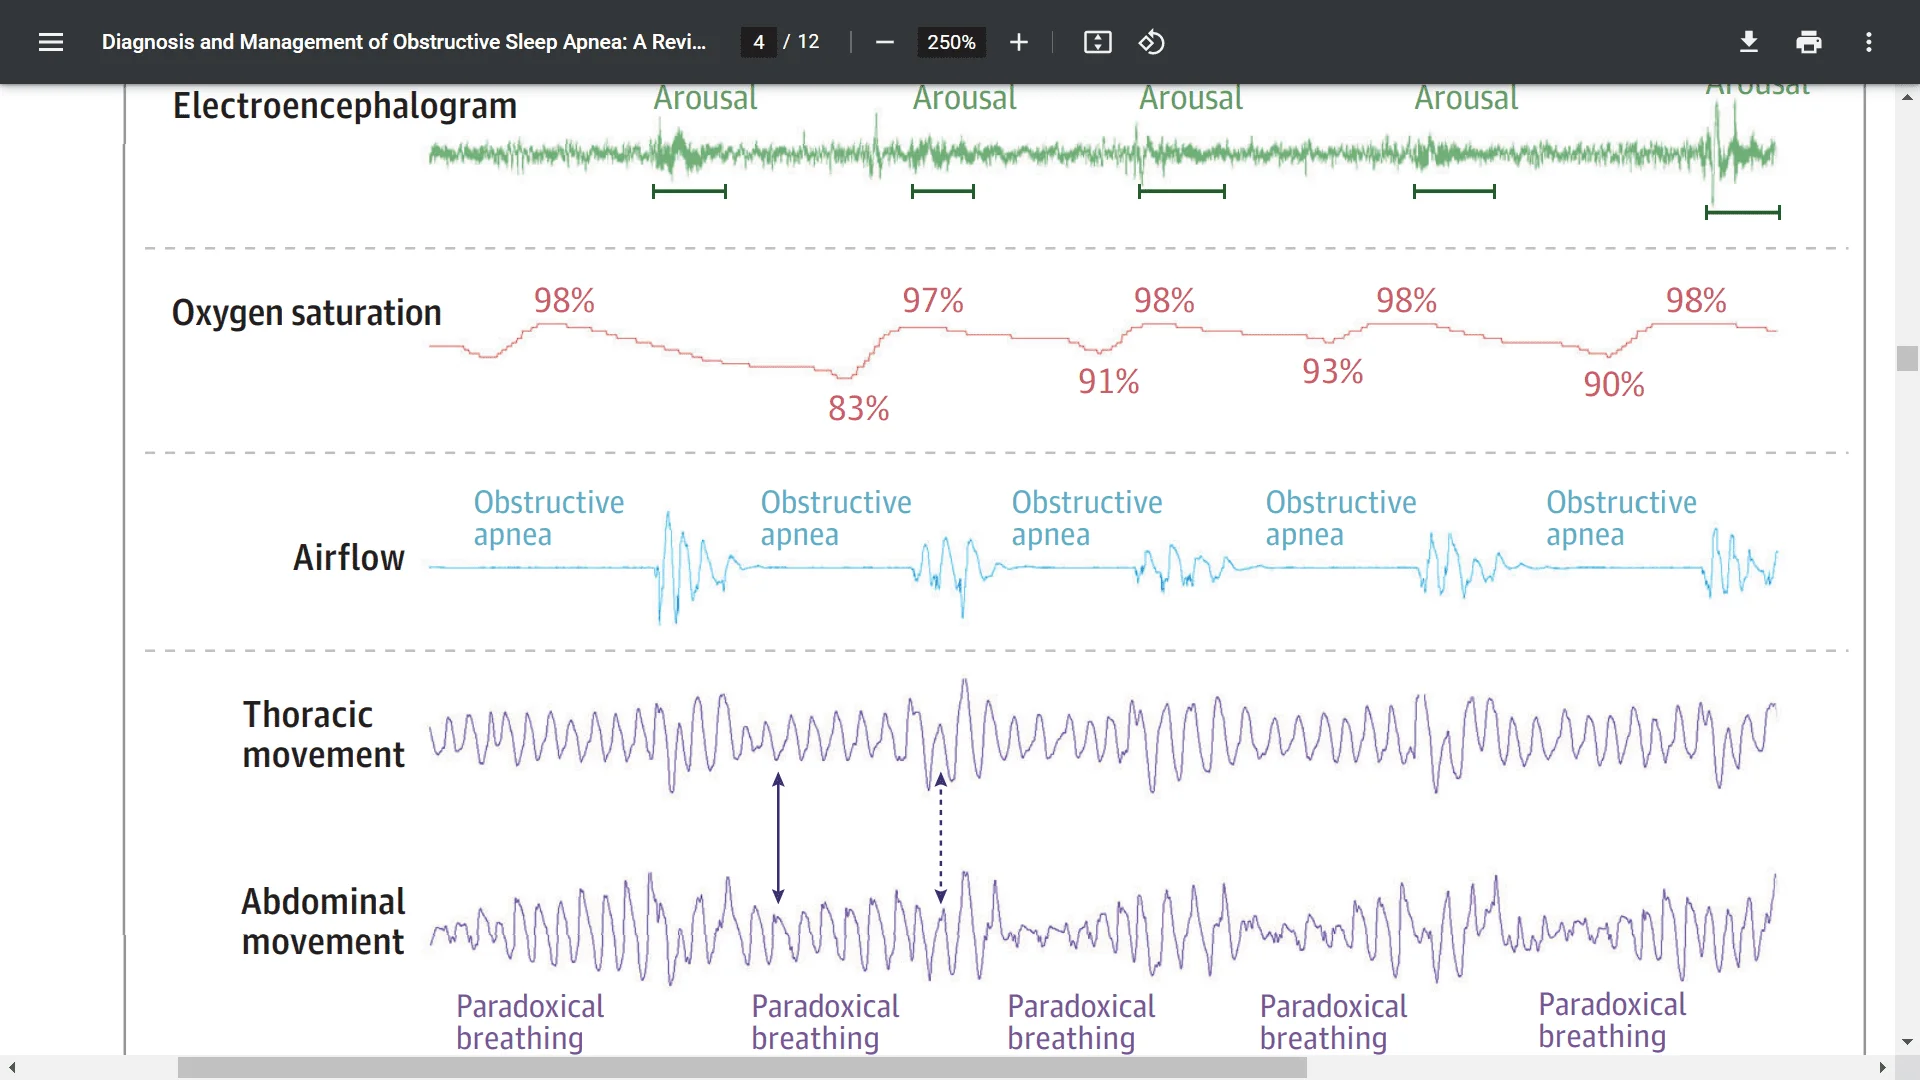
Task: Click the scroll down arrow
Action: click(x=1907, y=1042)
